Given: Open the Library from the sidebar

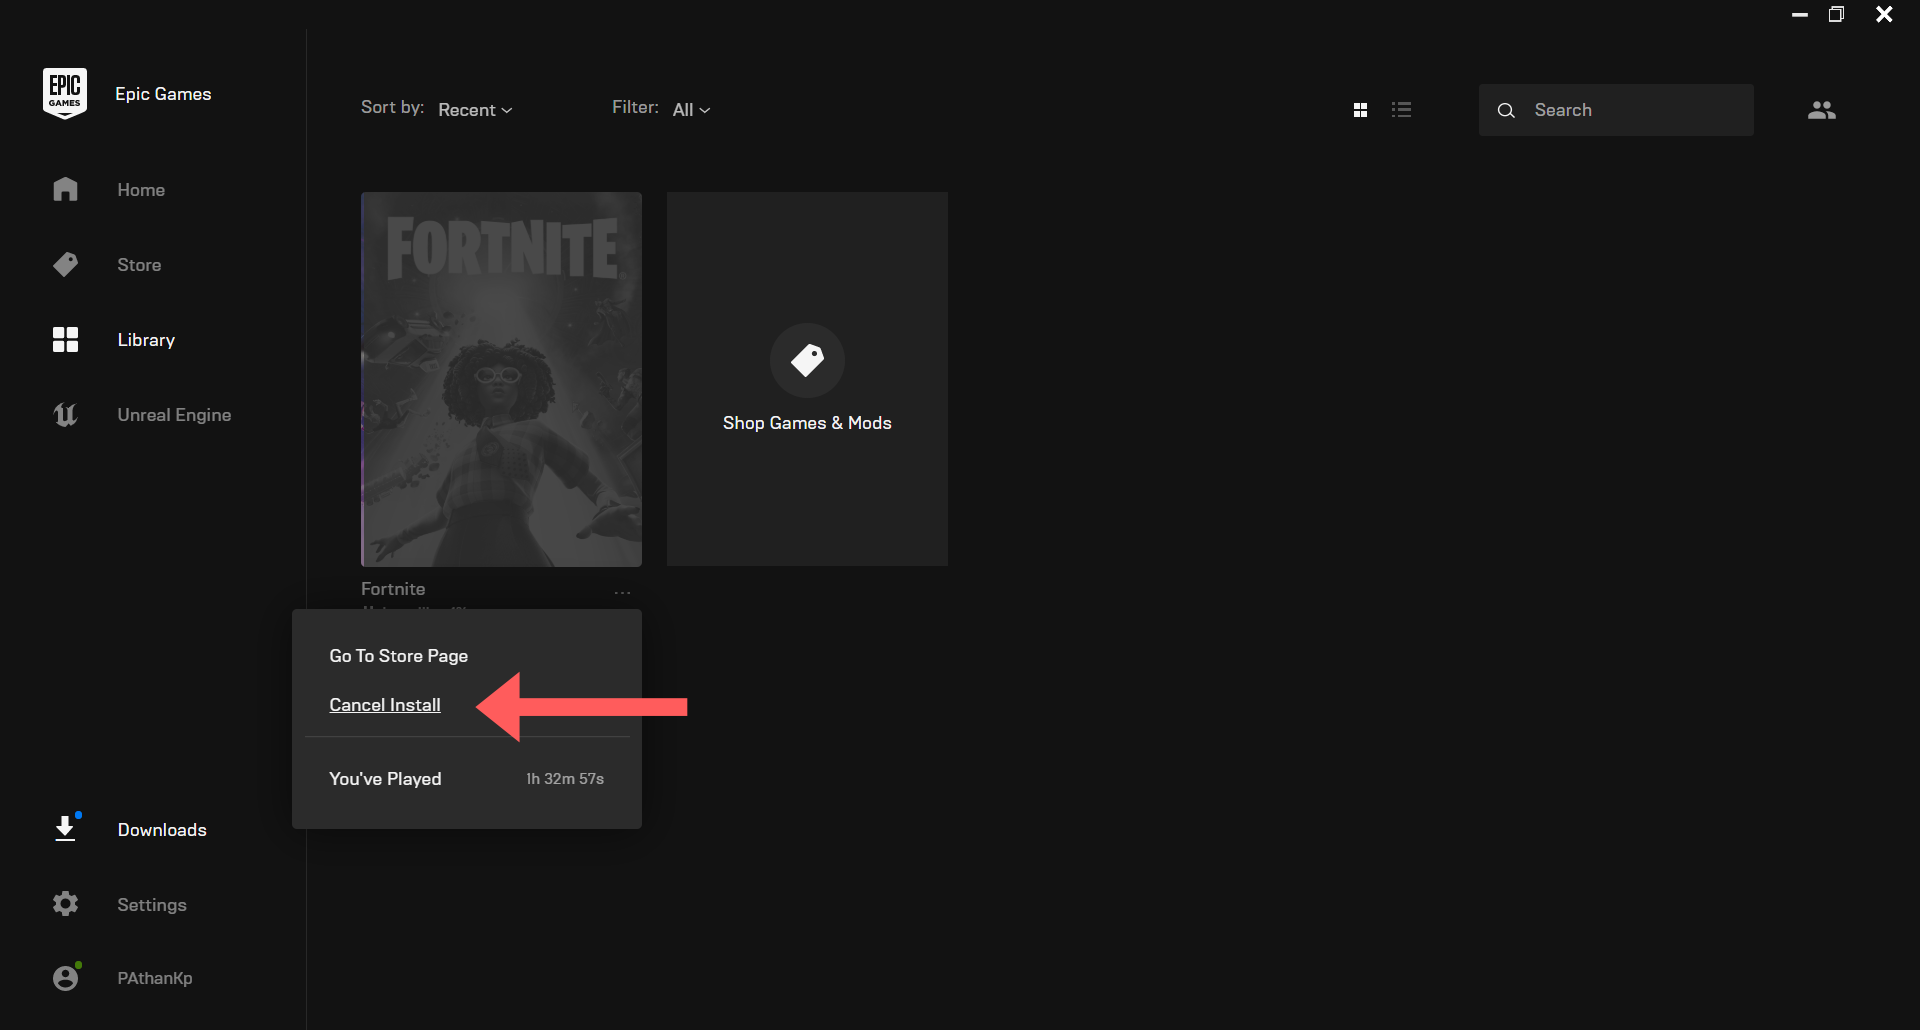Looking at the screenshot, I should [x=145, y=339].
